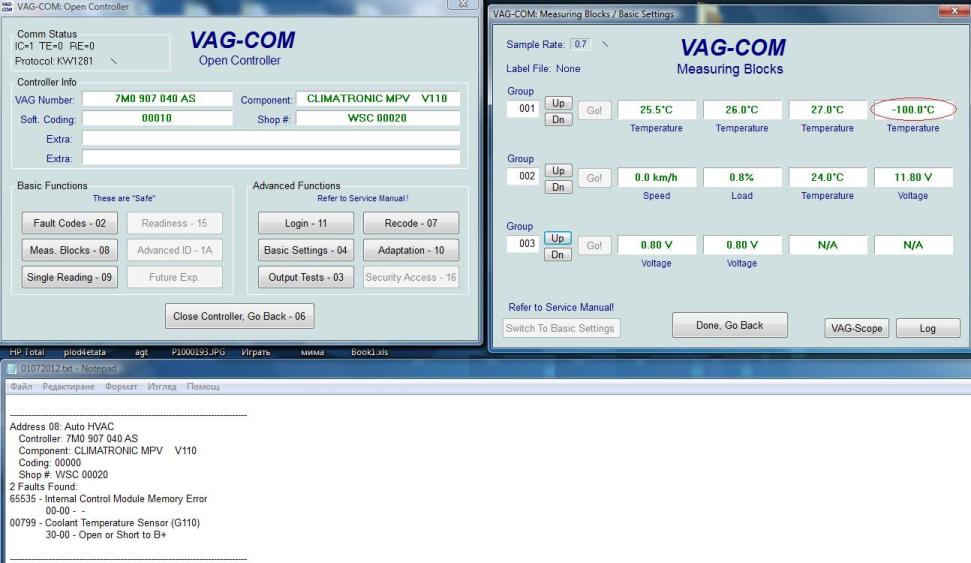The image size is (971, 563).
Task: Click the Login - 11 button
Action: [305, 223]
